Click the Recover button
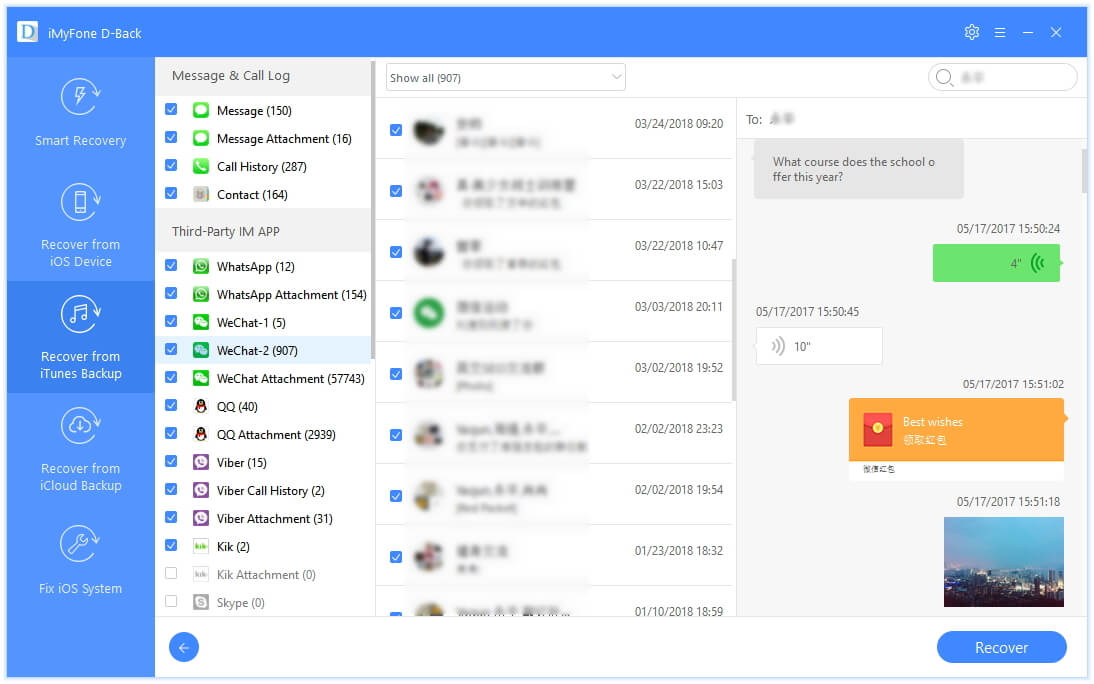 [1001, 648]
